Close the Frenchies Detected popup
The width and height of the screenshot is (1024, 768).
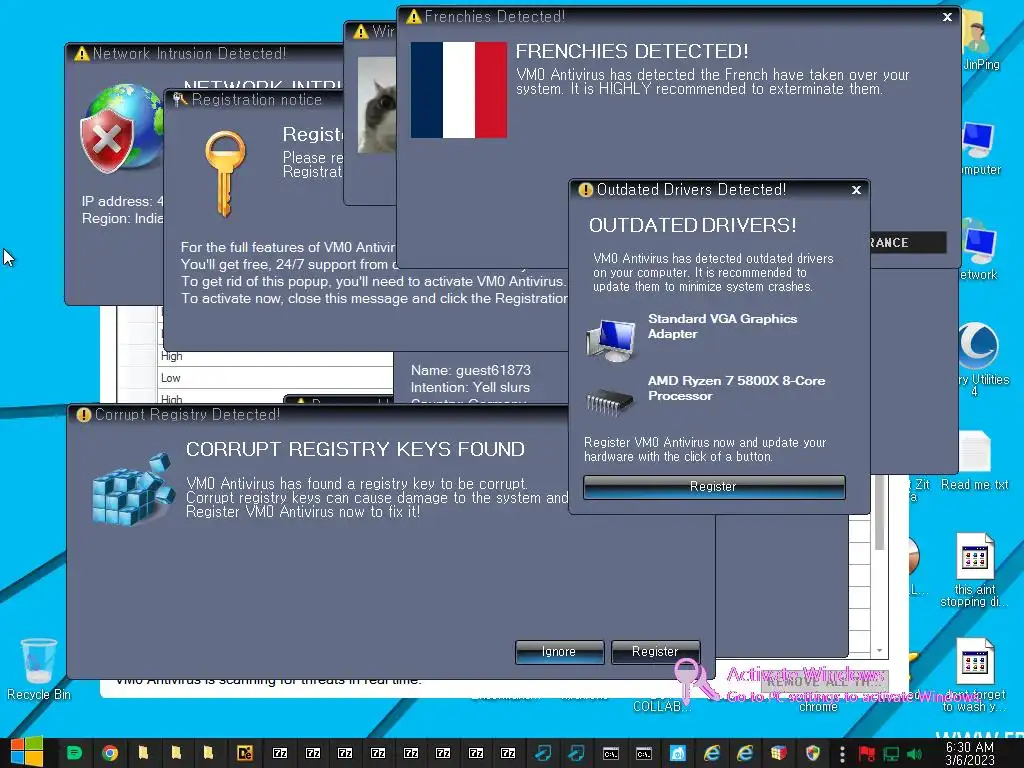click(x=947, y=17)
